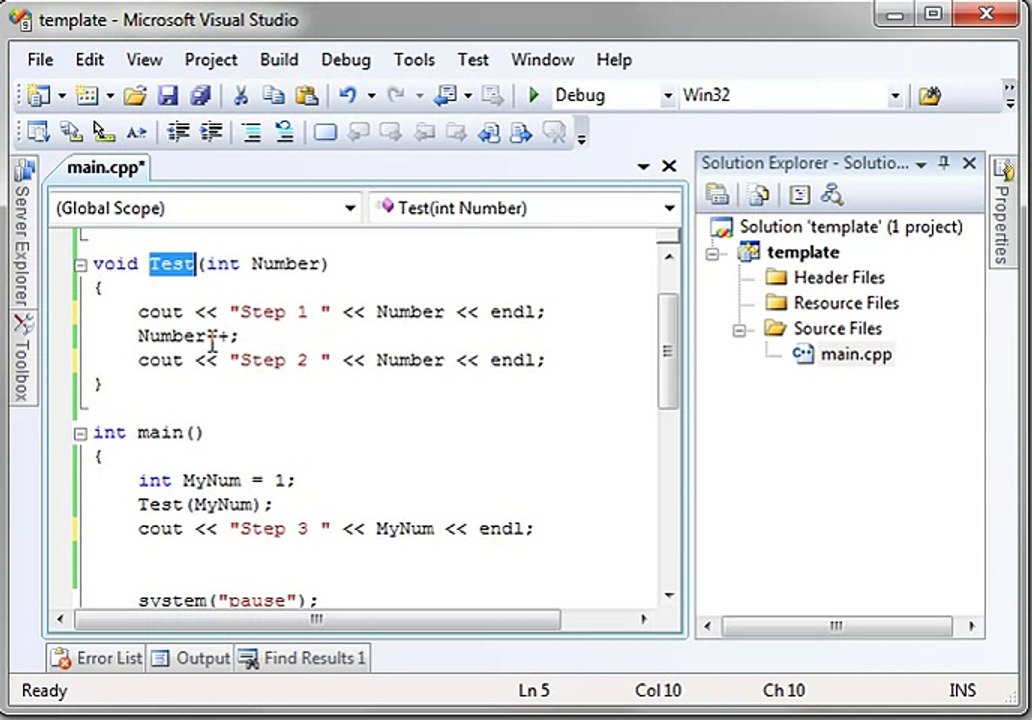Toggle Show All Files in Solution Explorer

tap(759, 194)
